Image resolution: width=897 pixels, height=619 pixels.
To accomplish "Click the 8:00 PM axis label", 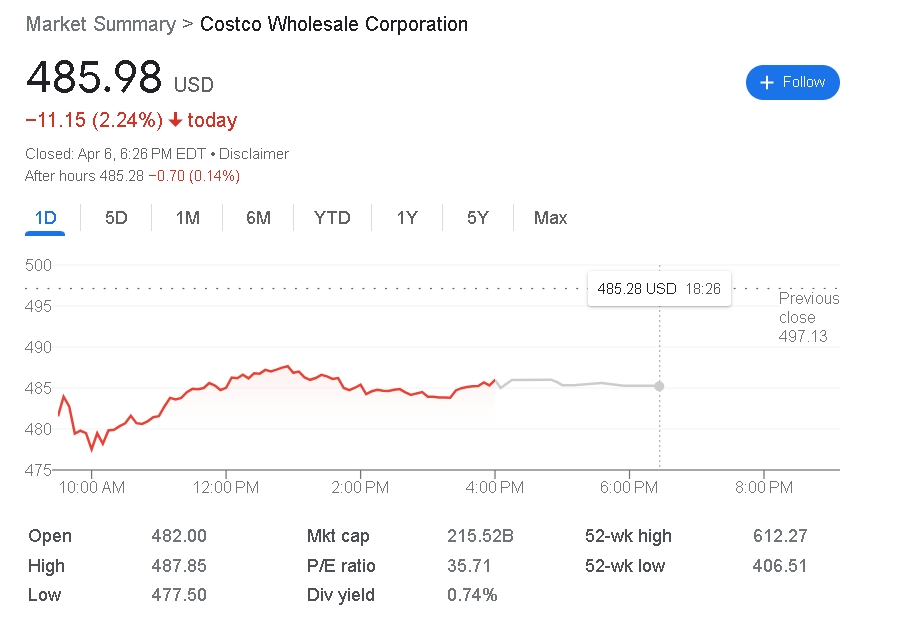I will [764, 487].
